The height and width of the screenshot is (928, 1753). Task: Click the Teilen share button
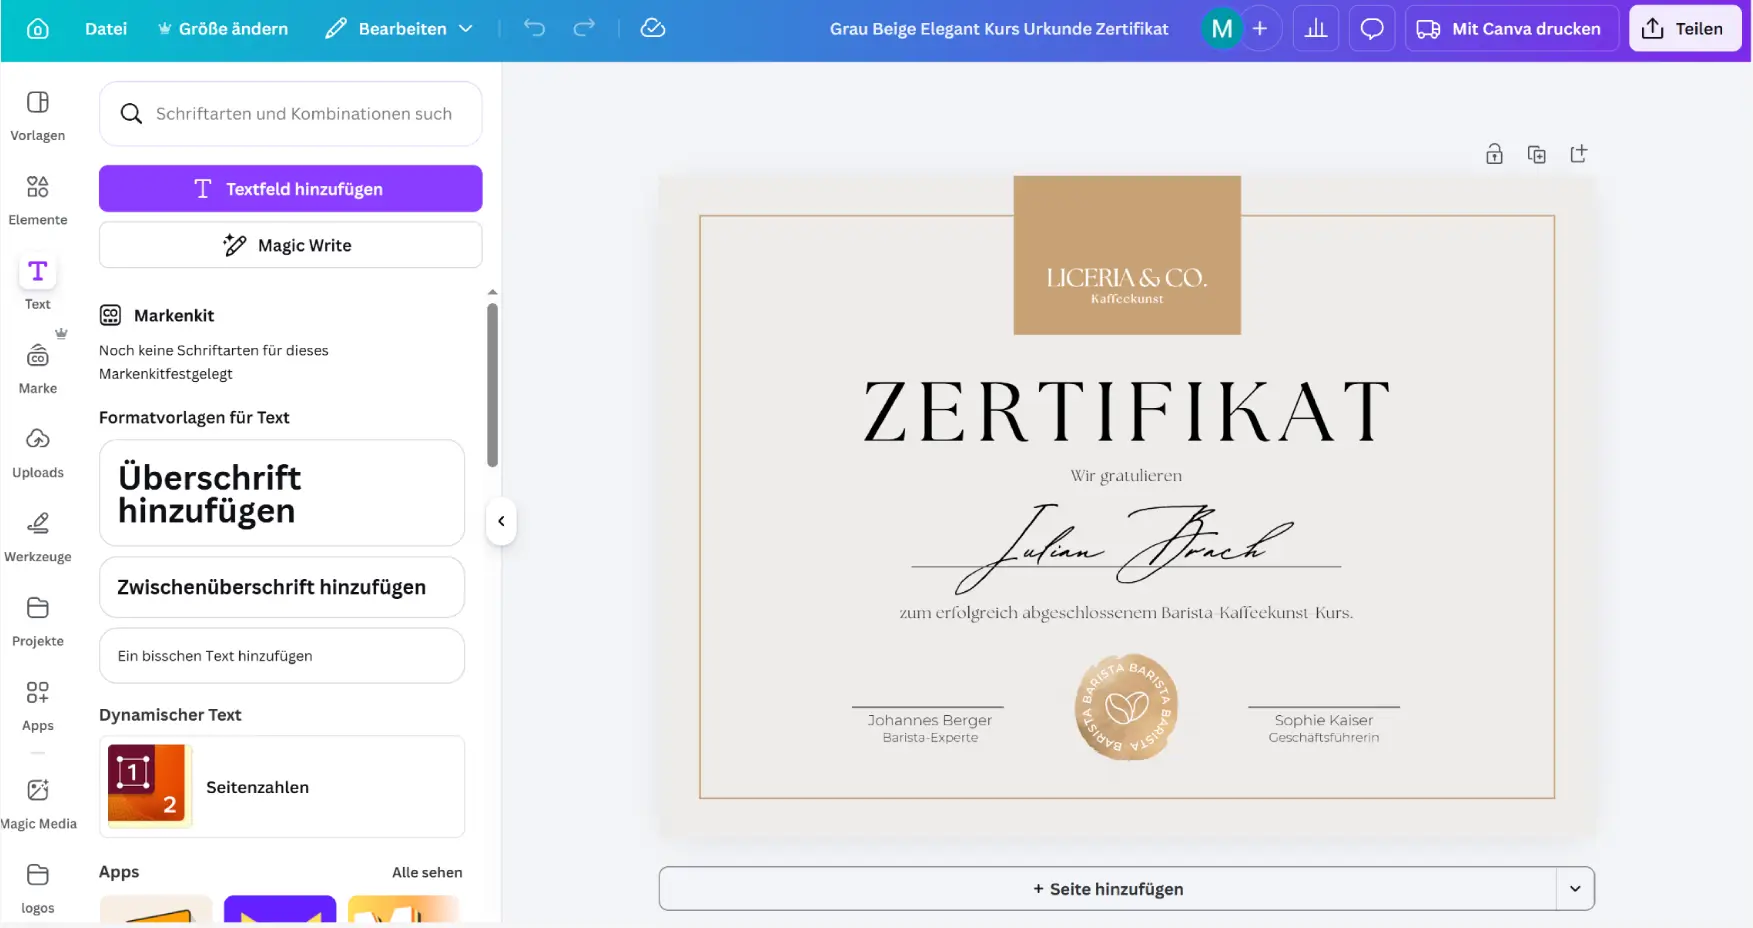[1685, 29]
